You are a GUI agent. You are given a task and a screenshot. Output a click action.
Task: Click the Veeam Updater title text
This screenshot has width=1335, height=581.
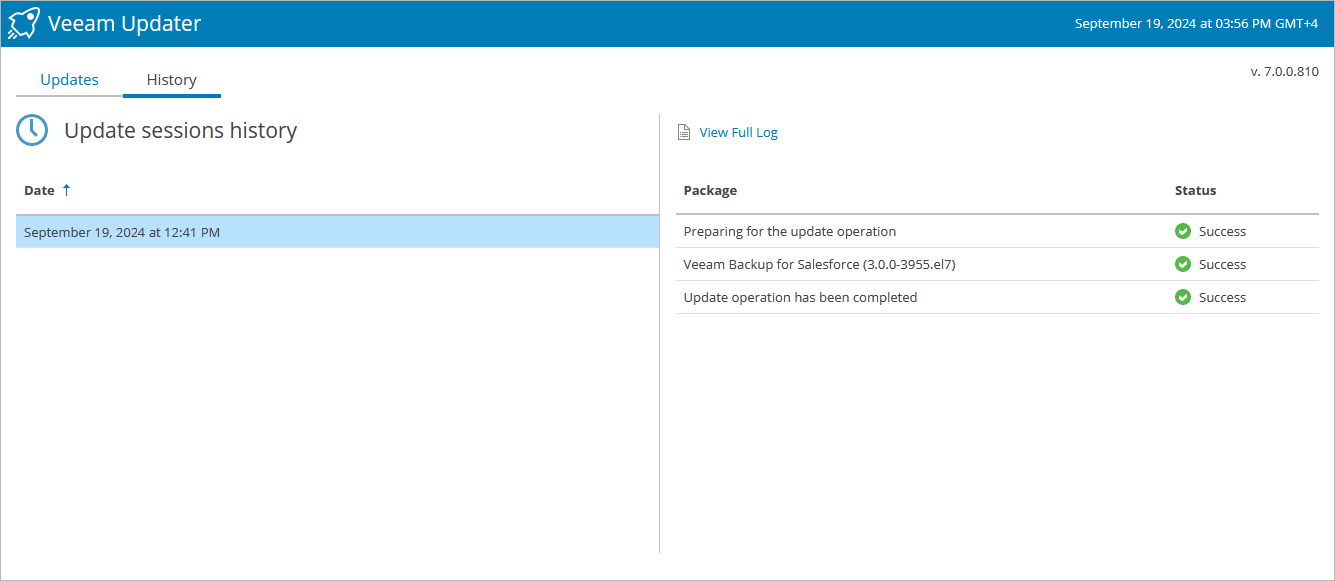[124, 23]
